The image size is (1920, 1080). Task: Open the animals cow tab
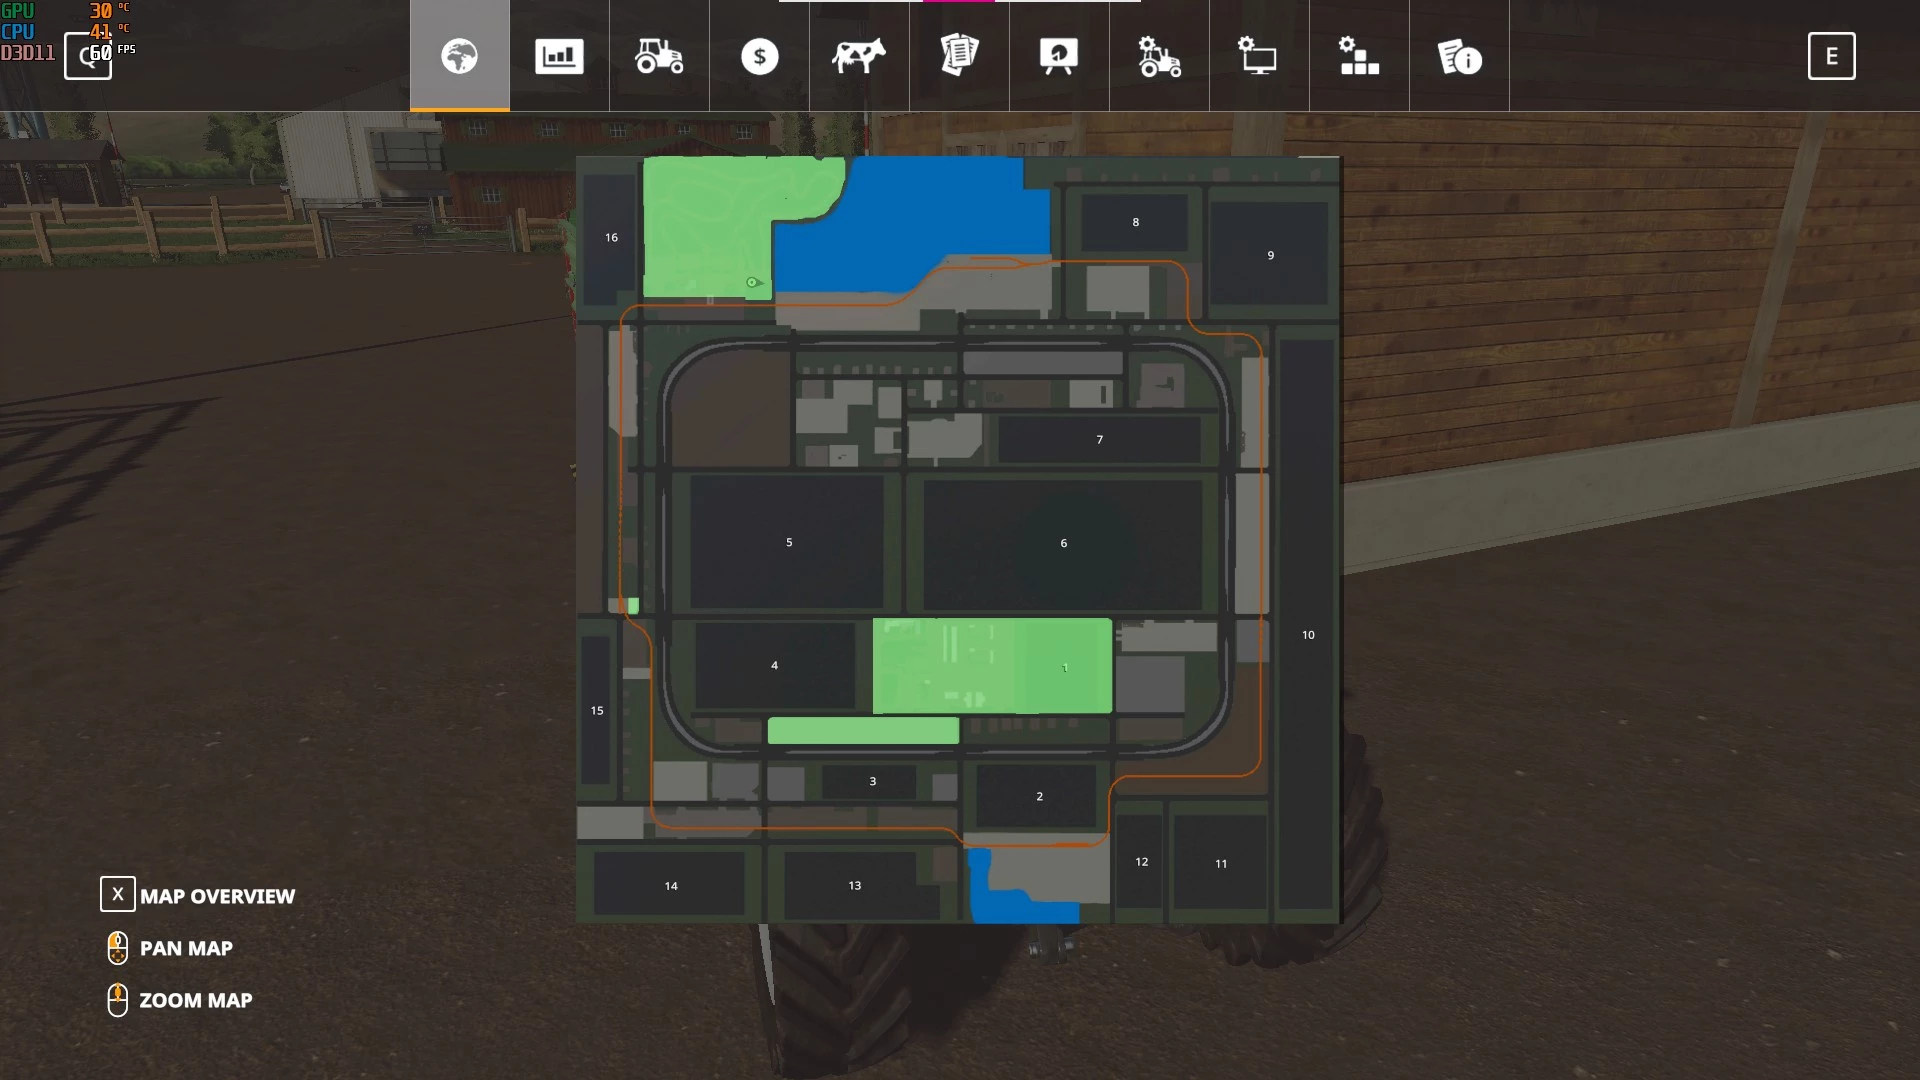point(859,56)
